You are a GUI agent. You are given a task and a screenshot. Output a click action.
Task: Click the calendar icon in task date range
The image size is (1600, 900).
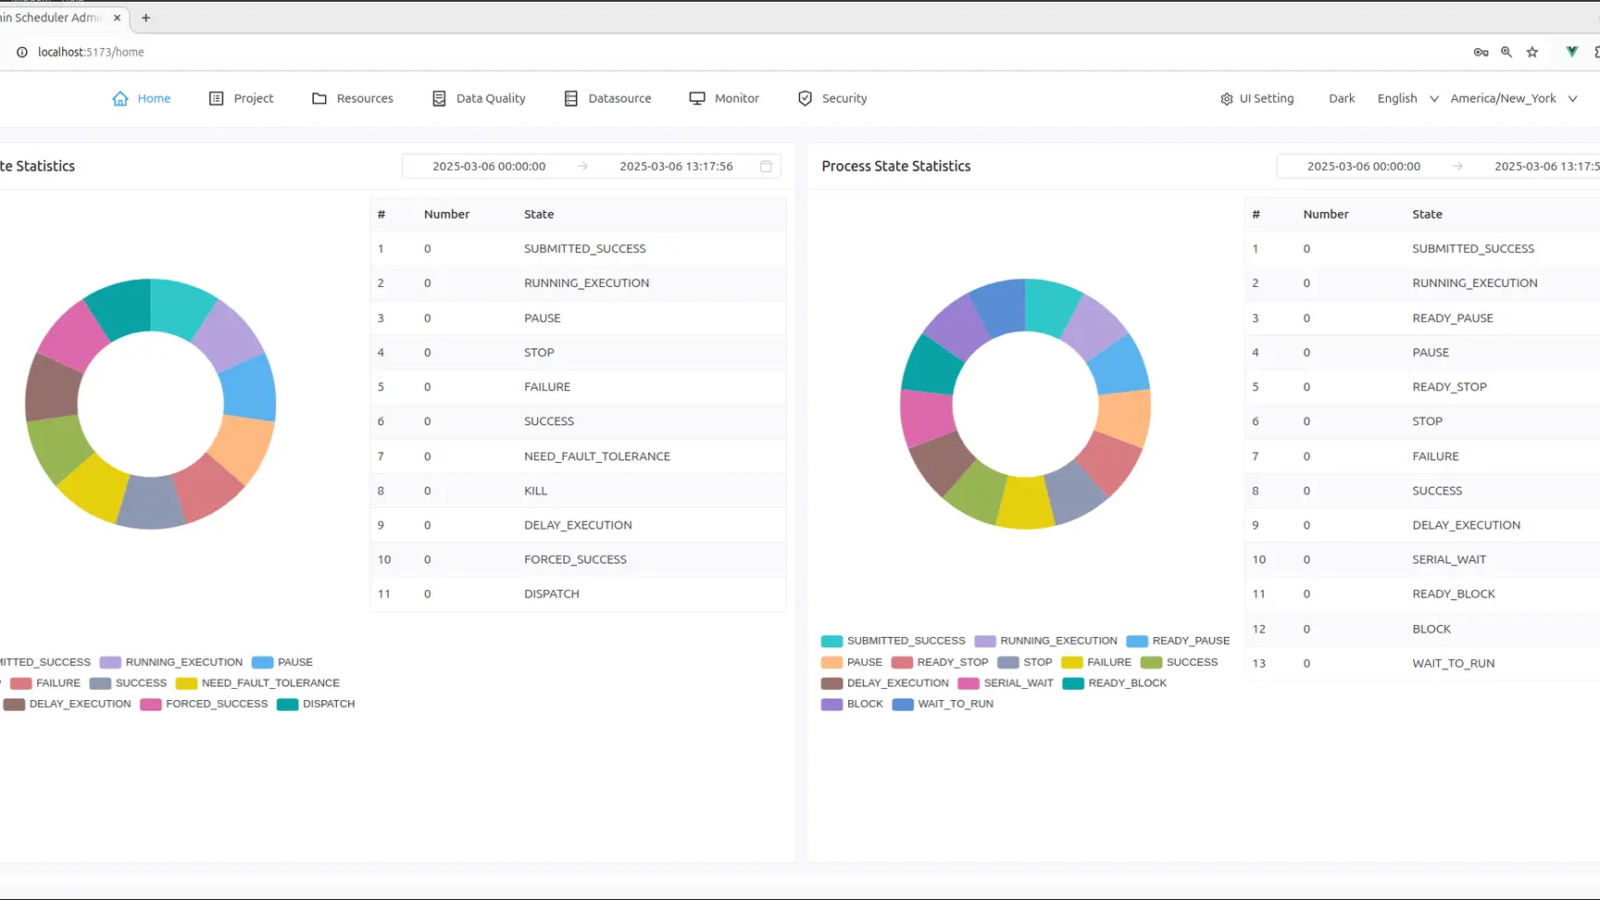[766, 166]
